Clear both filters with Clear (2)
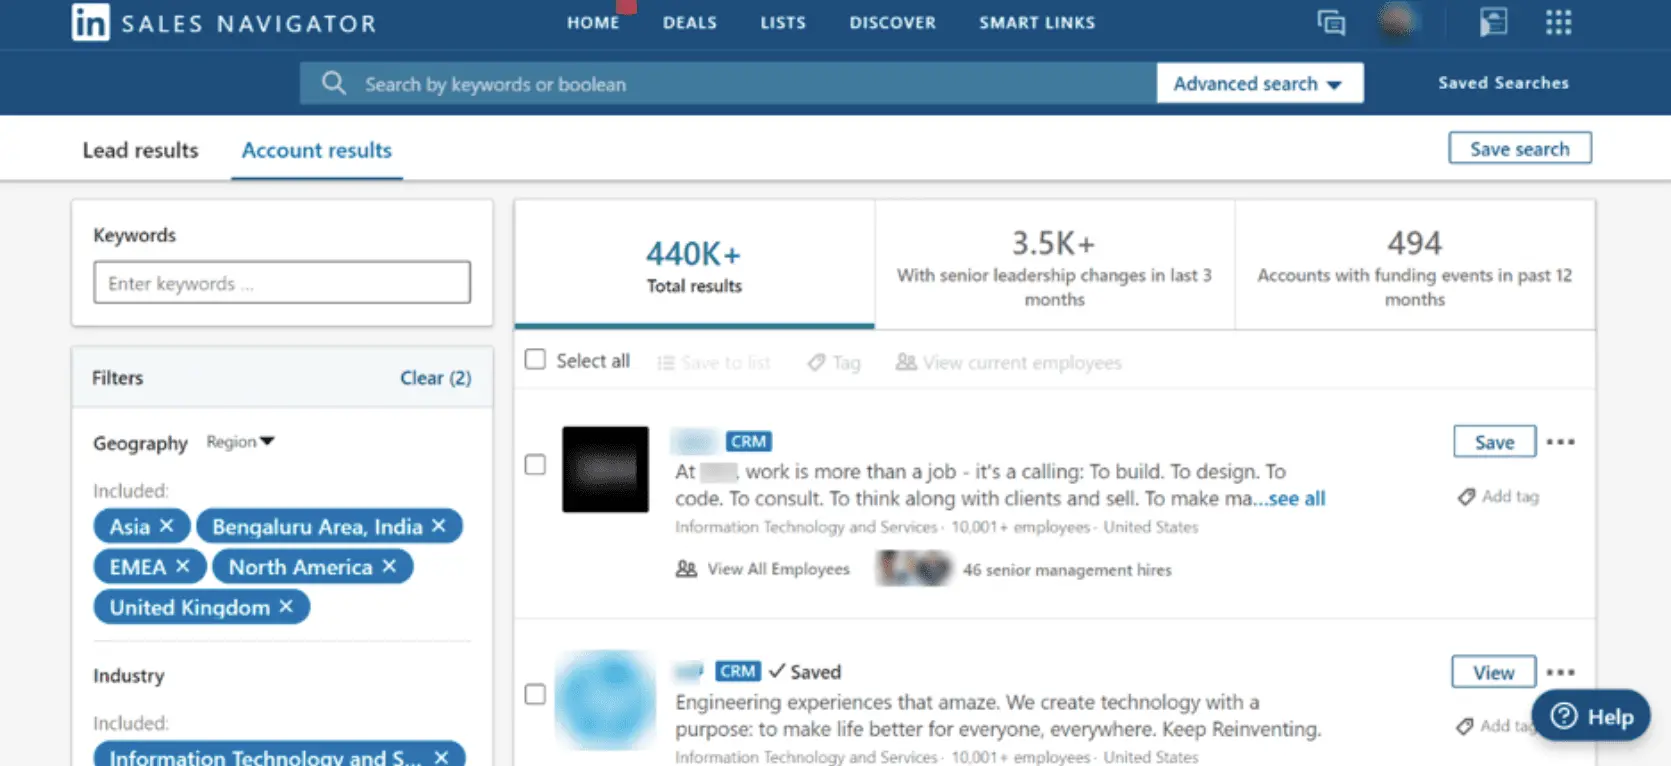The width and height of the screenshot is (1671, 766). point(435,377)
